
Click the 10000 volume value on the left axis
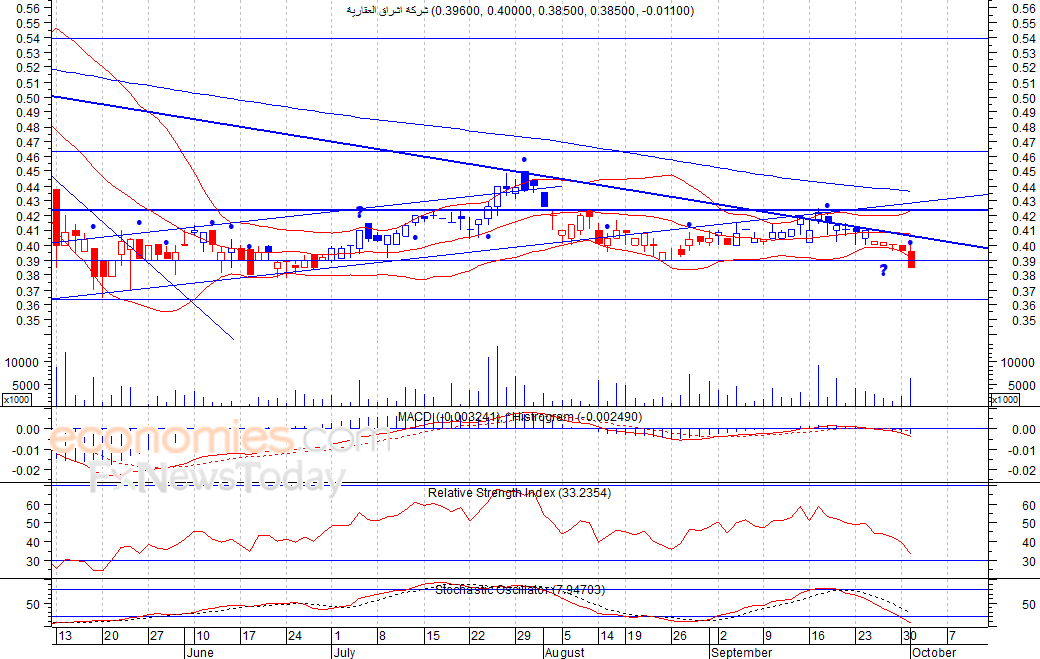tap(23, 363)
